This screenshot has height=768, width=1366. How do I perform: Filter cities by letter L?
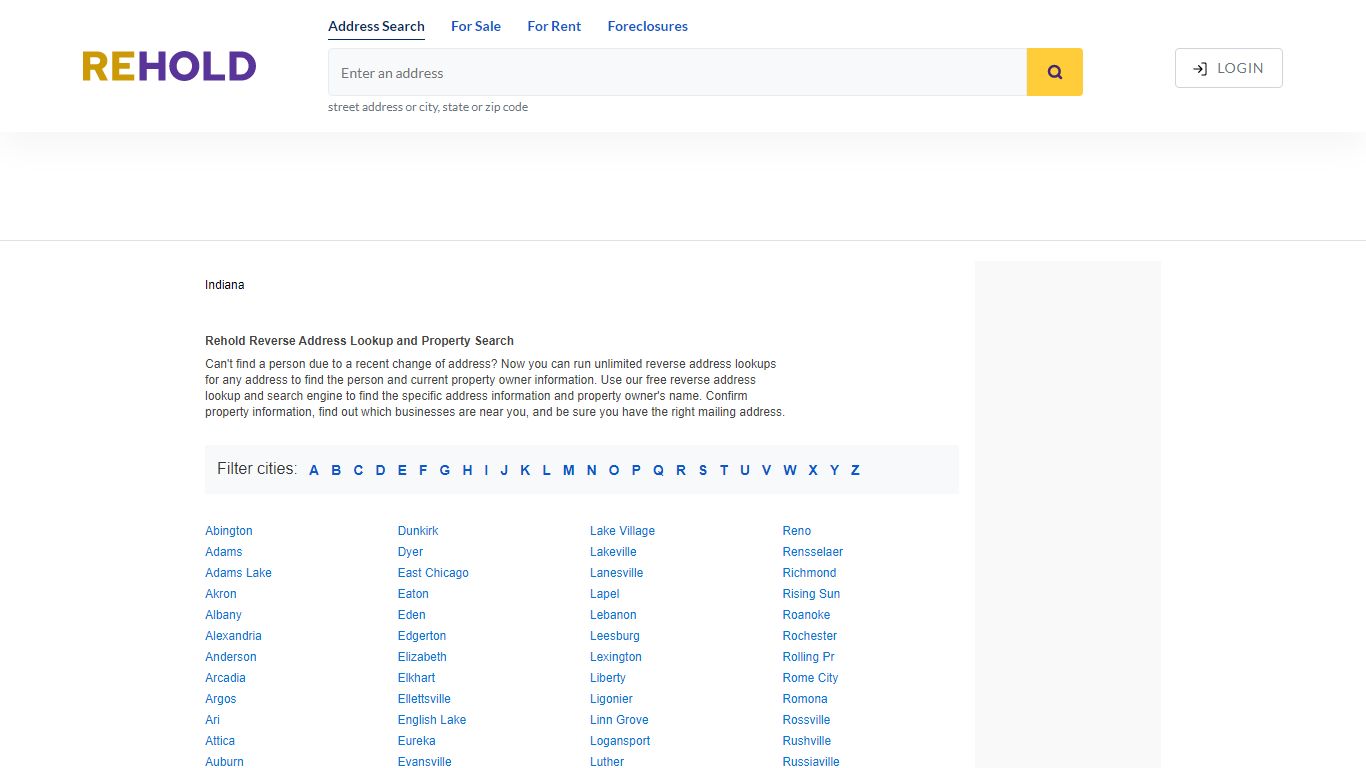tap(546, 470)
